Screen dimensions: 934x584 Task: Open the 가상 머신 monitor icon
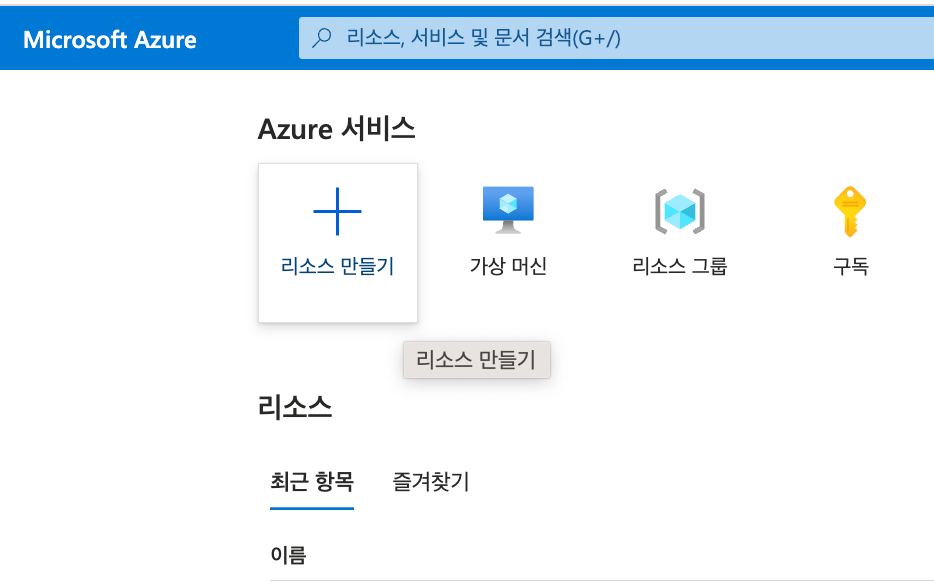pyautogui.click(x=508, y=210)
